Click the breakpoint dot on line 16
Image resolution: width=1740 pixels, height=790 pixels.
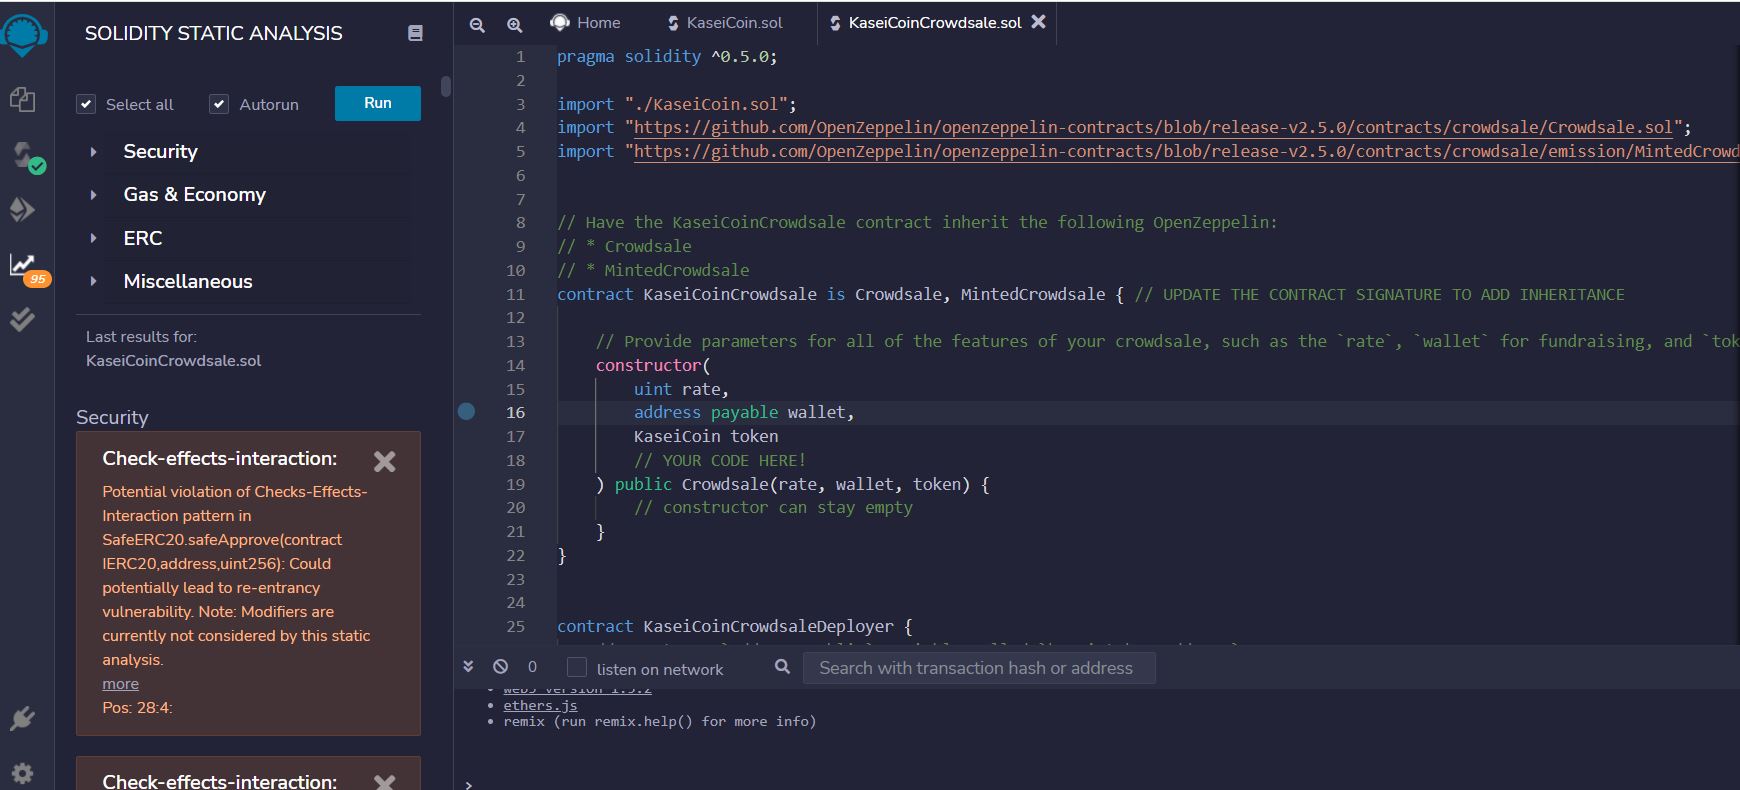[x=466, y=411]
